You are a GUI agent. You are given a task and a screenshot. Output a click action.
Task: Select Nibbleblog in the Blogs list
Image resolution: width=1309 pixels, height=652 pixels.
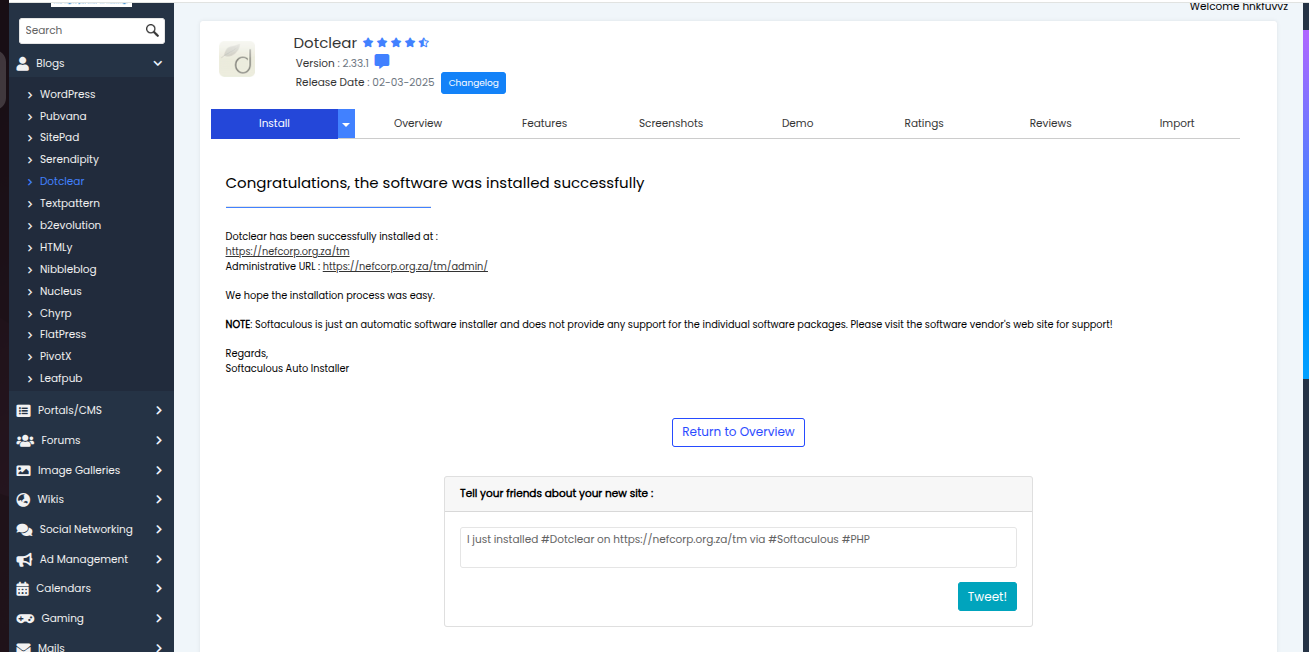pyautogui.click(x=68, y=269)
